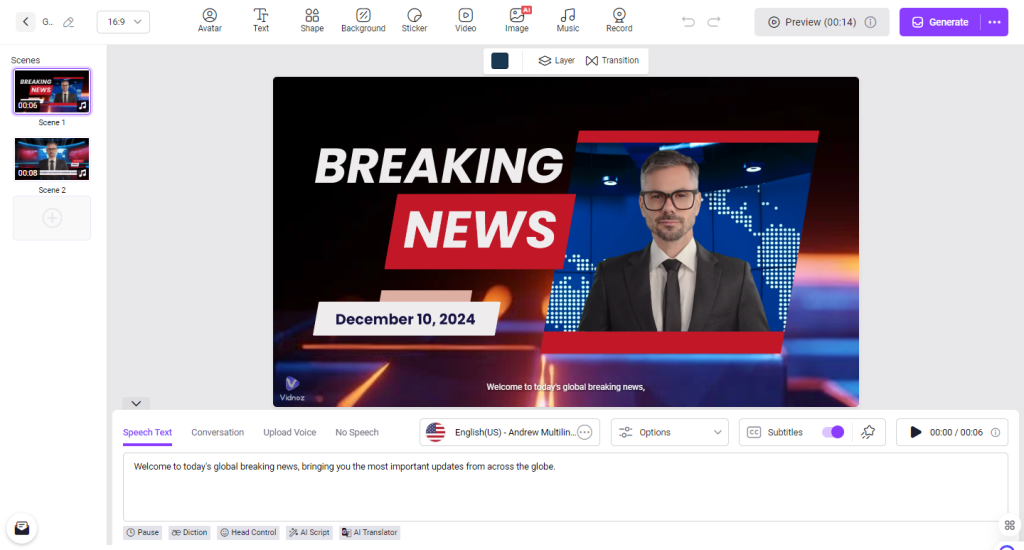Toggle the Subtitles switch off
Image resolution: width=1024 pixels, height=550 pixels.
[x=832, y=432]
